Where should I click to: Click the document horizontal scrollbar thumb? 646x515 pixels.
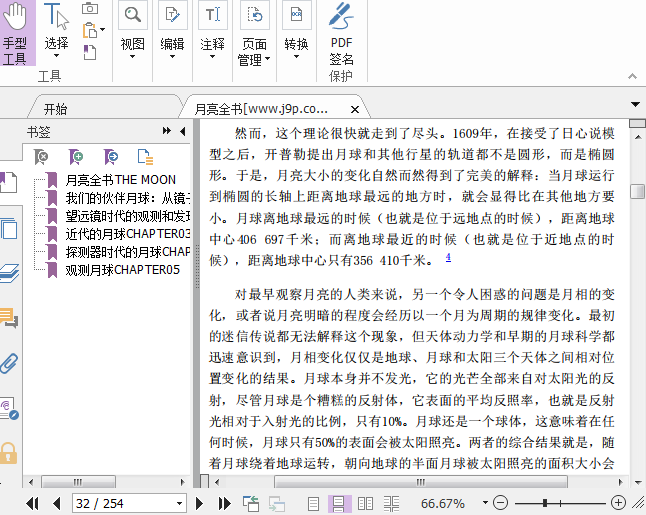(x=421, y=482)
